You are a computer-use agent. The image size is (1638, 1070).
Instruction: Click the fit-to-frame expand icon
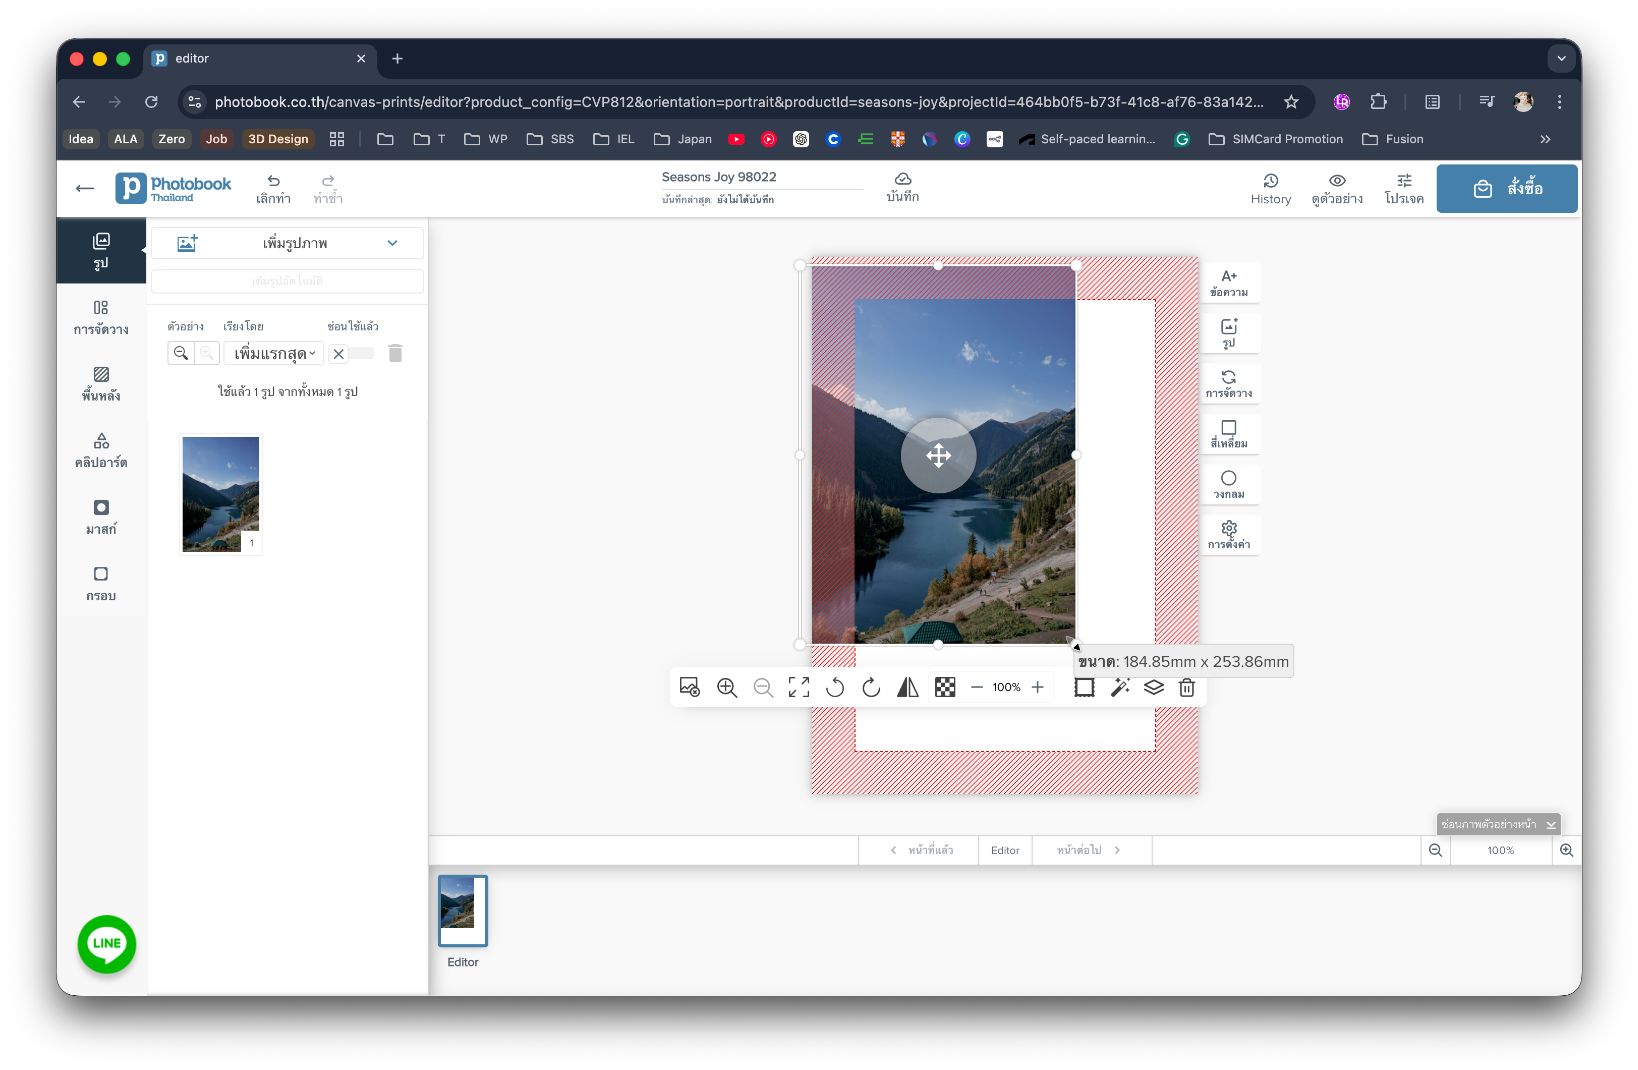pyautogui.click(x=799, y=687)
